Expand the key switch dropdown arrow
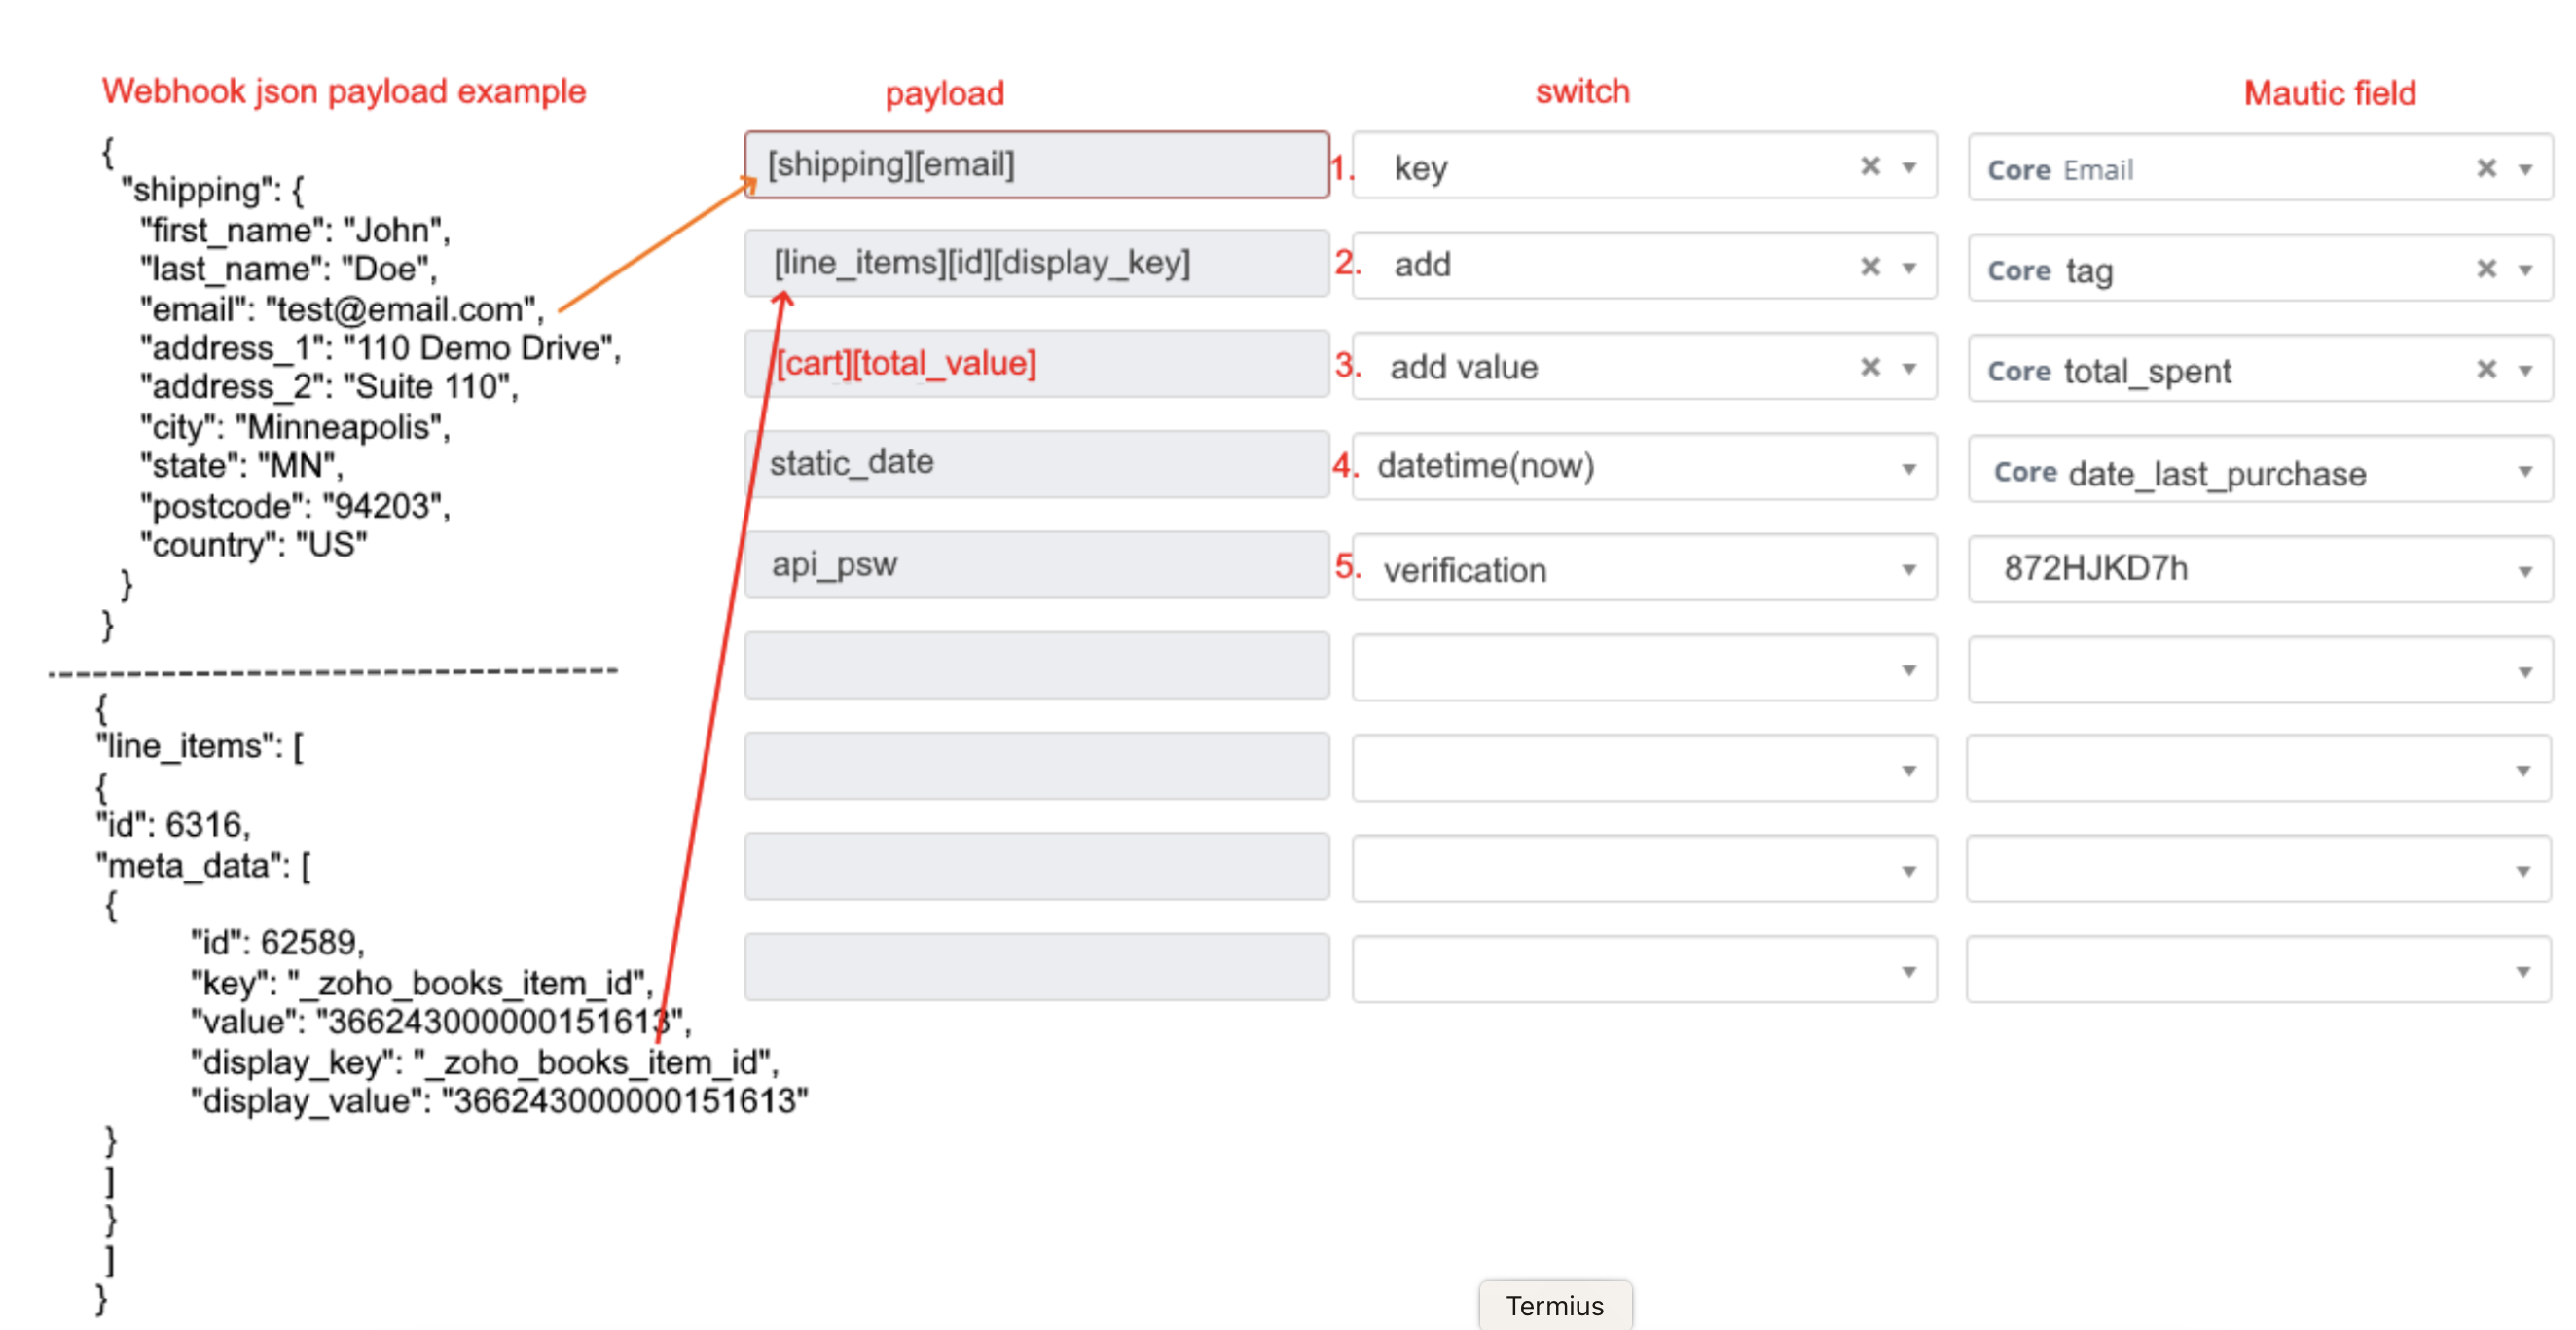 click(1908, 167)
